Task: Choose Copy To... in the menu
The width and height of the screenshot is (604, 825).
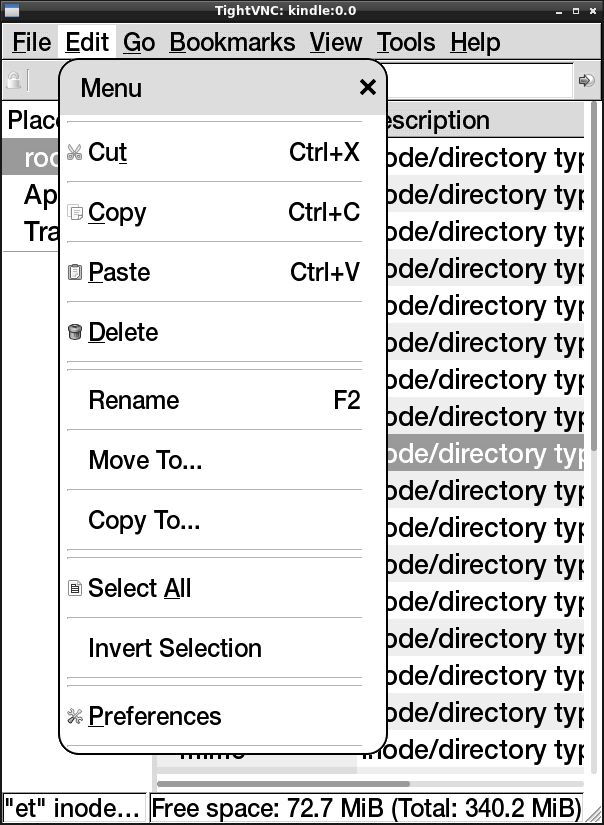Action: coord(144,520)
